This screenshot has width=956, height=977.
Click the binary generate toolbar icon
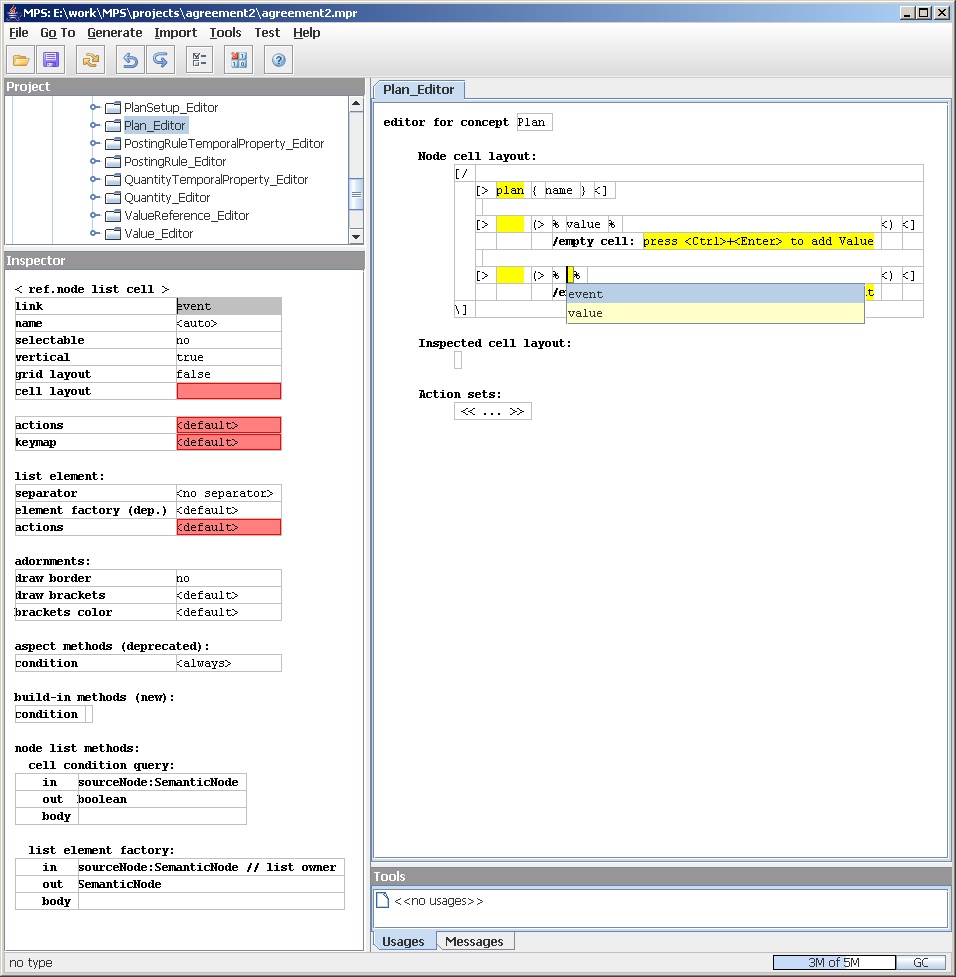click(x=238, y=60)
